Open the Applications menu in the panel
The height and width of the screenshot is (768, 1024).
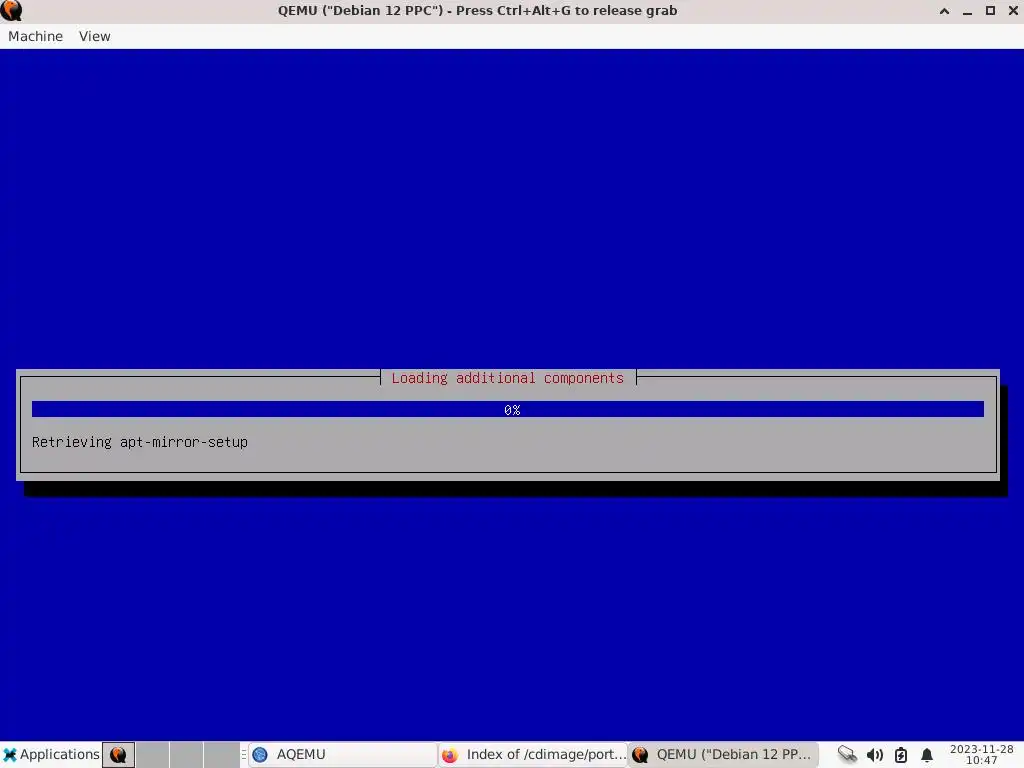[x=51, y=754]
